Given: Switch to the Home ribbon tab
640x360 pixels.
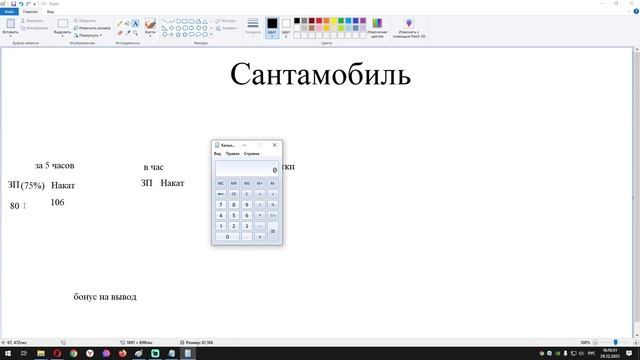Looking at the screenshot, I should pos(30,12).
